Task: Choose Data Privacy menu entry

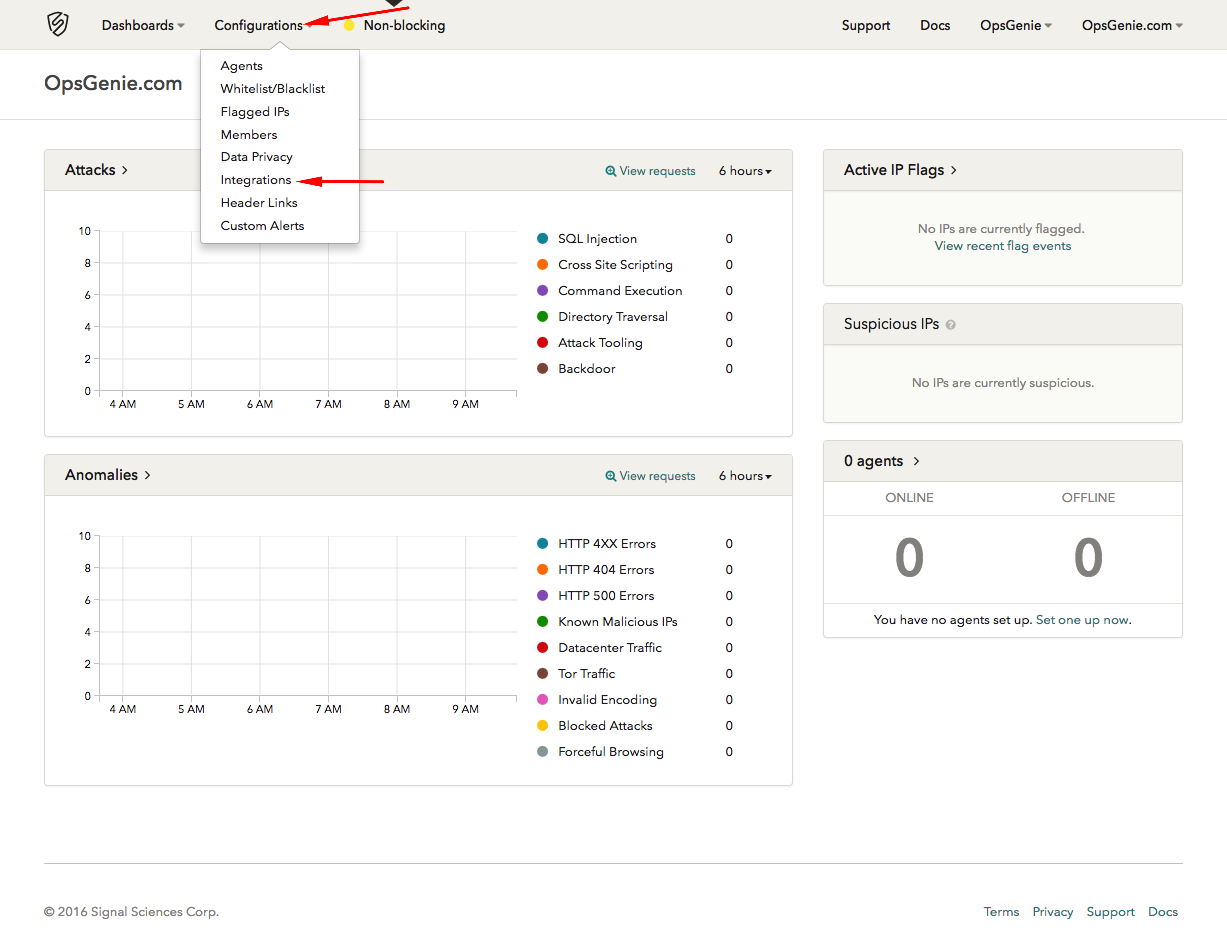Action: 257,157
